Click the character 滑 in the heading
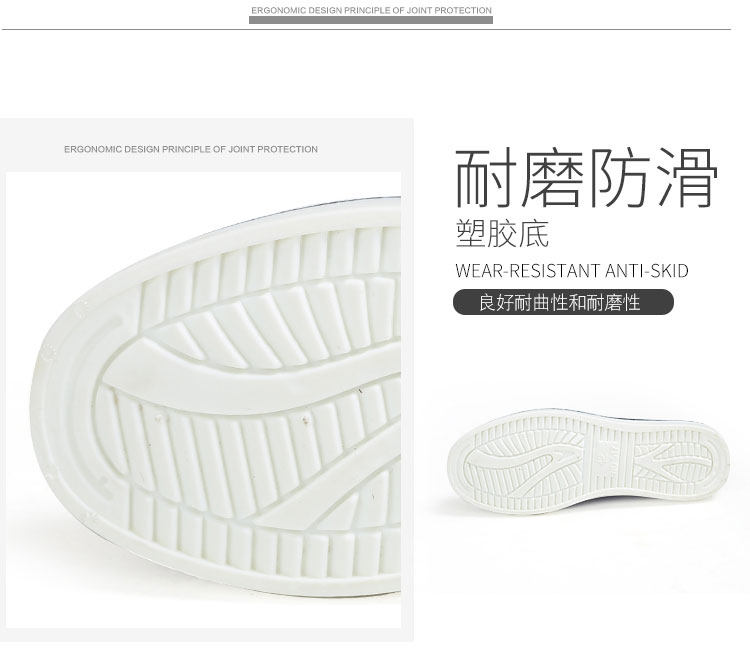 pyautogui.click(x=687, y=178)
